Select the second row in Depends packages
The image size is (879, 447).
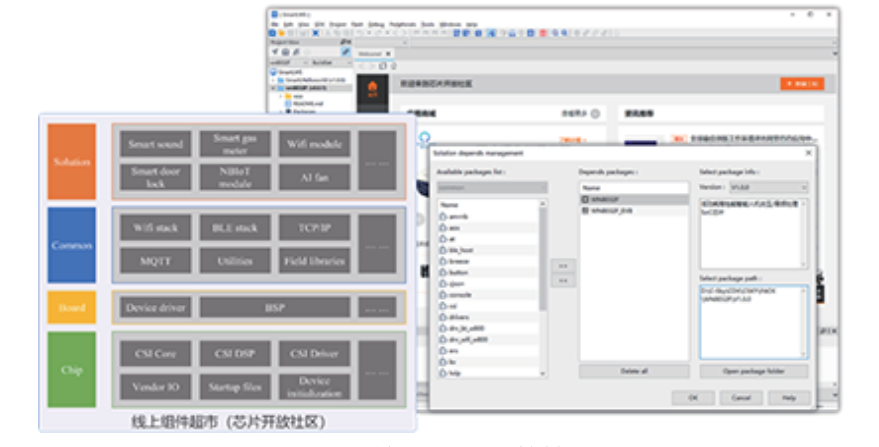tap(634, 211)
